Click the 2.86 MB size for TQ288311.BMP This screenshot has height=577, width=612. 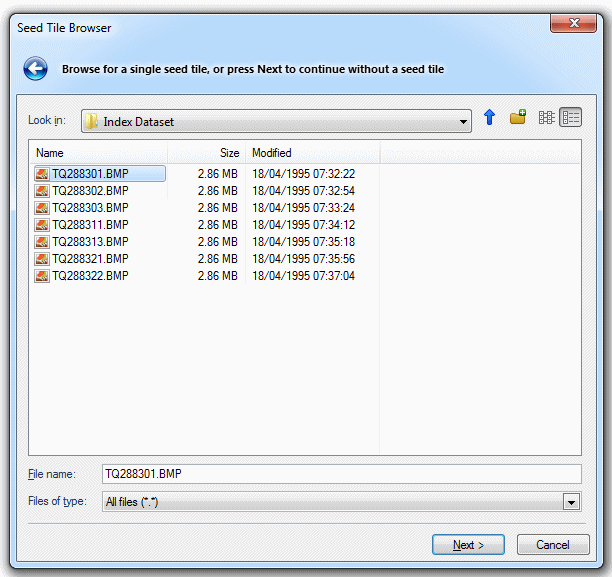point(218,225)
